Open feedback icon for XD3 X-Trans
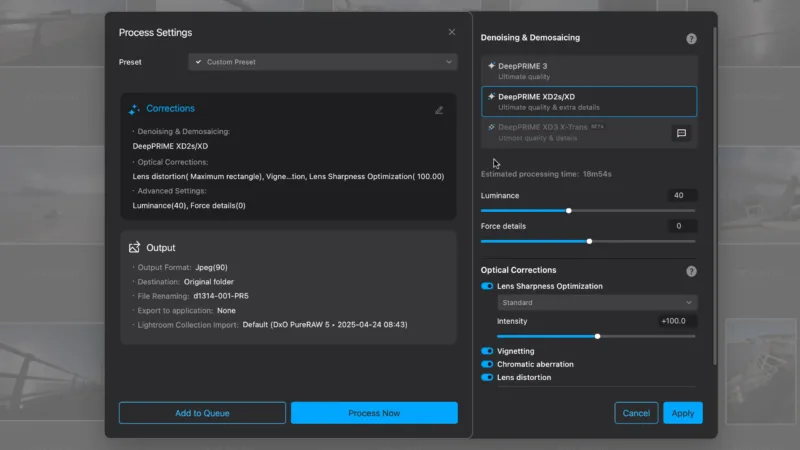This screenshot has height=450, width=800. tap(681, 133)
